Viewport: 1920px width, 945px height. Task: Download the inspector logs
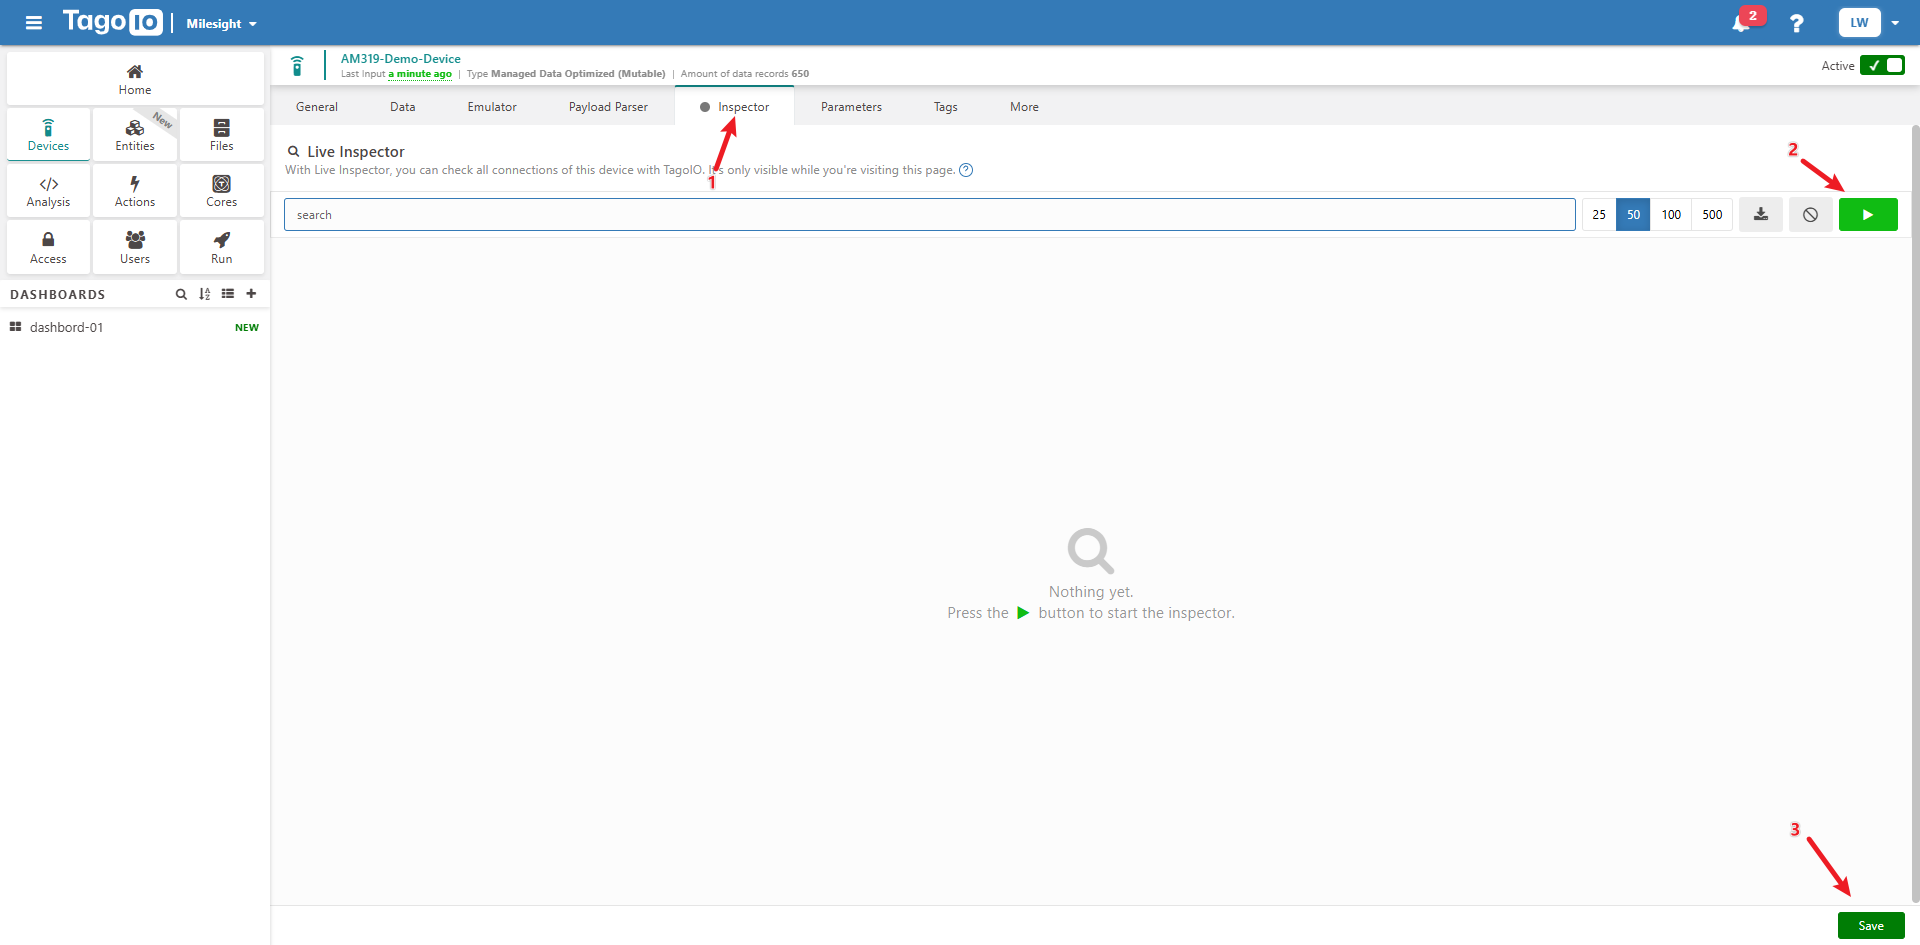(x=1761, y=215)
